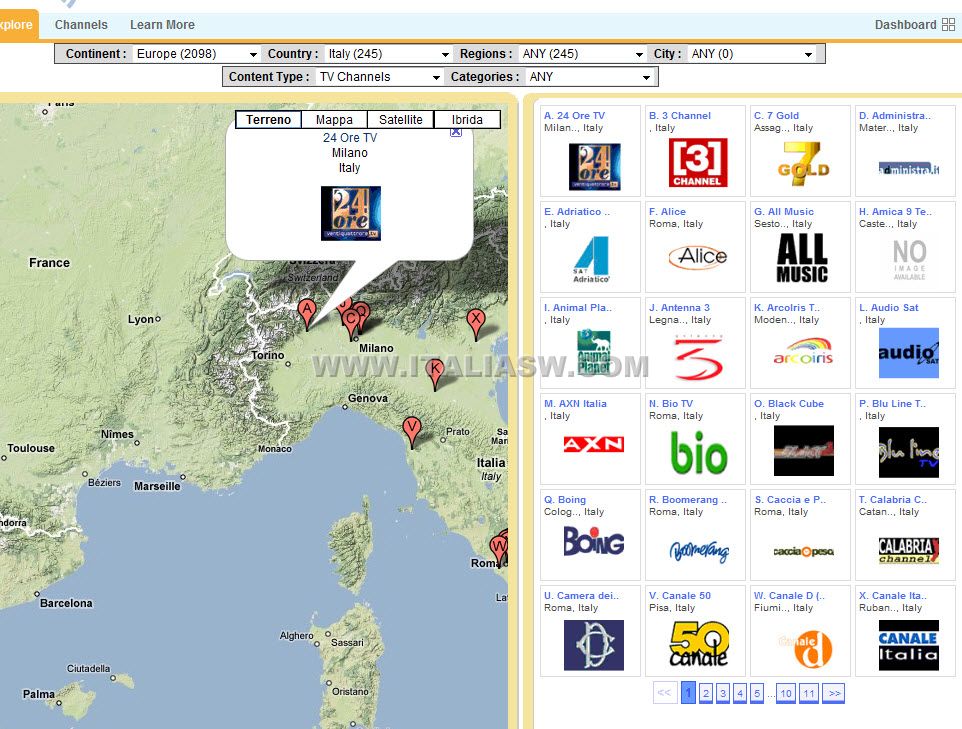Go to results page 10

786,693
